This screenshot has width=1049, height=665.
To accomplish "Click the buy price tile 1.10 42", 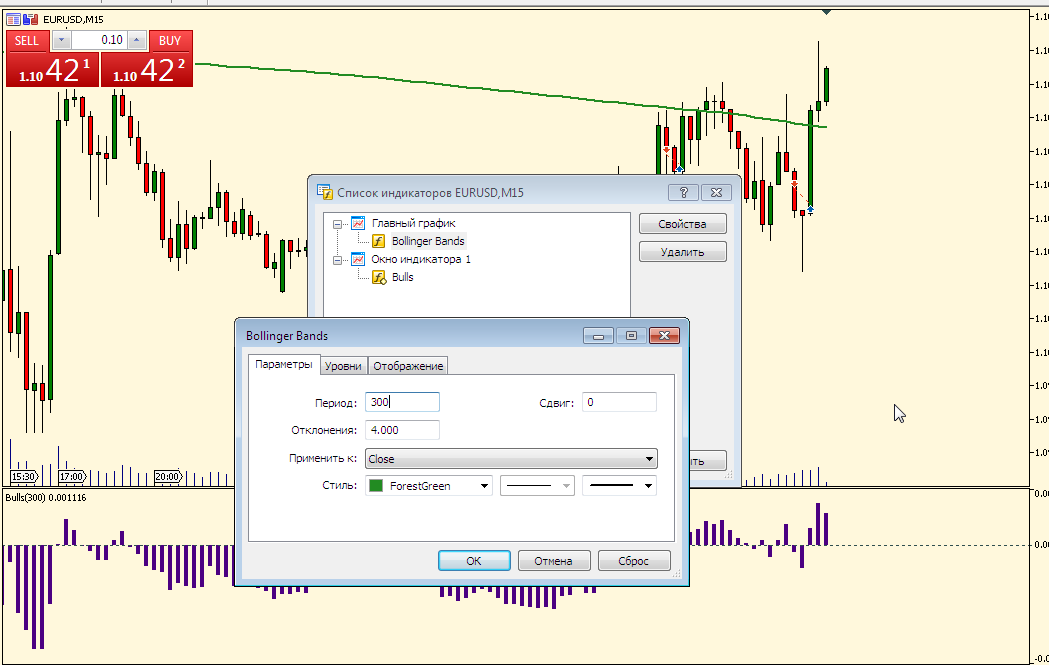I will (x=147, y=70).
